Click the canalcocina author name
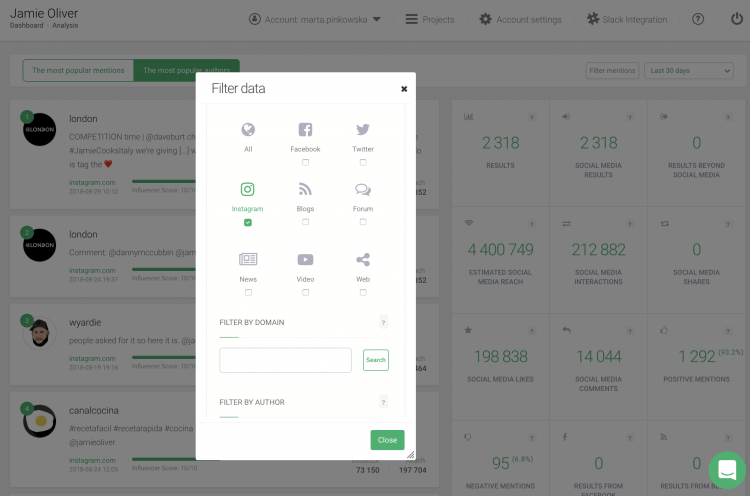 [x=94, y=410]
